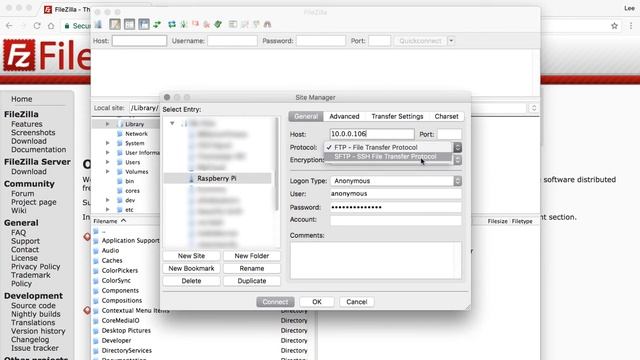
Task: Switch to the General tab
Action: 306,116
